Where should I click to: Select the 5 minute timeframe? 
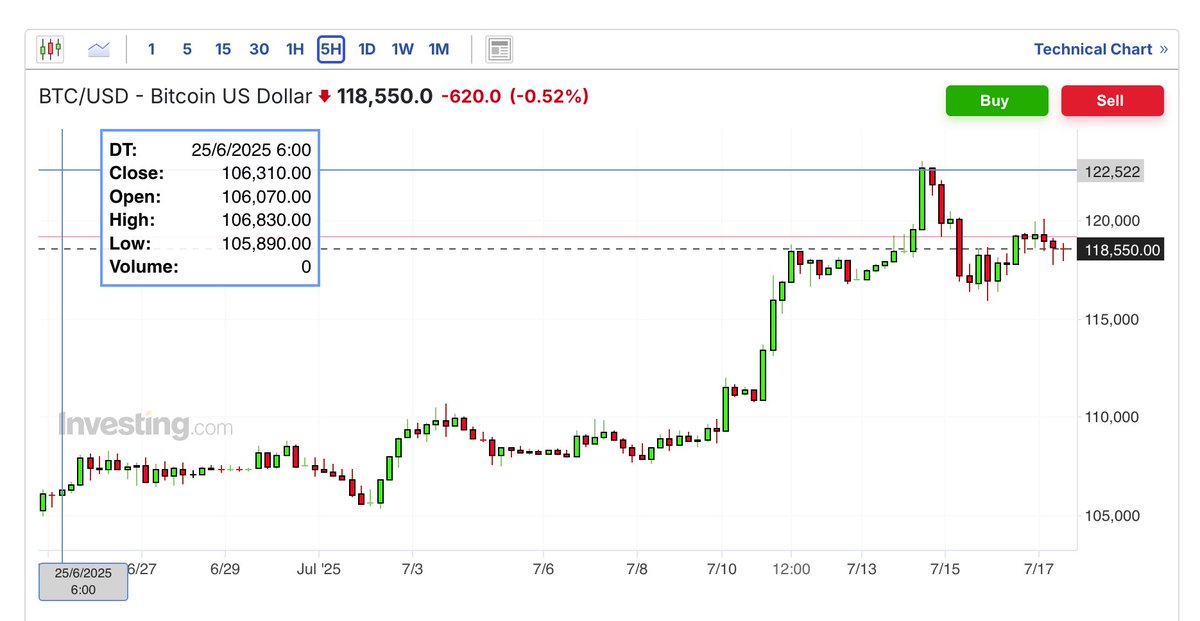187,48
